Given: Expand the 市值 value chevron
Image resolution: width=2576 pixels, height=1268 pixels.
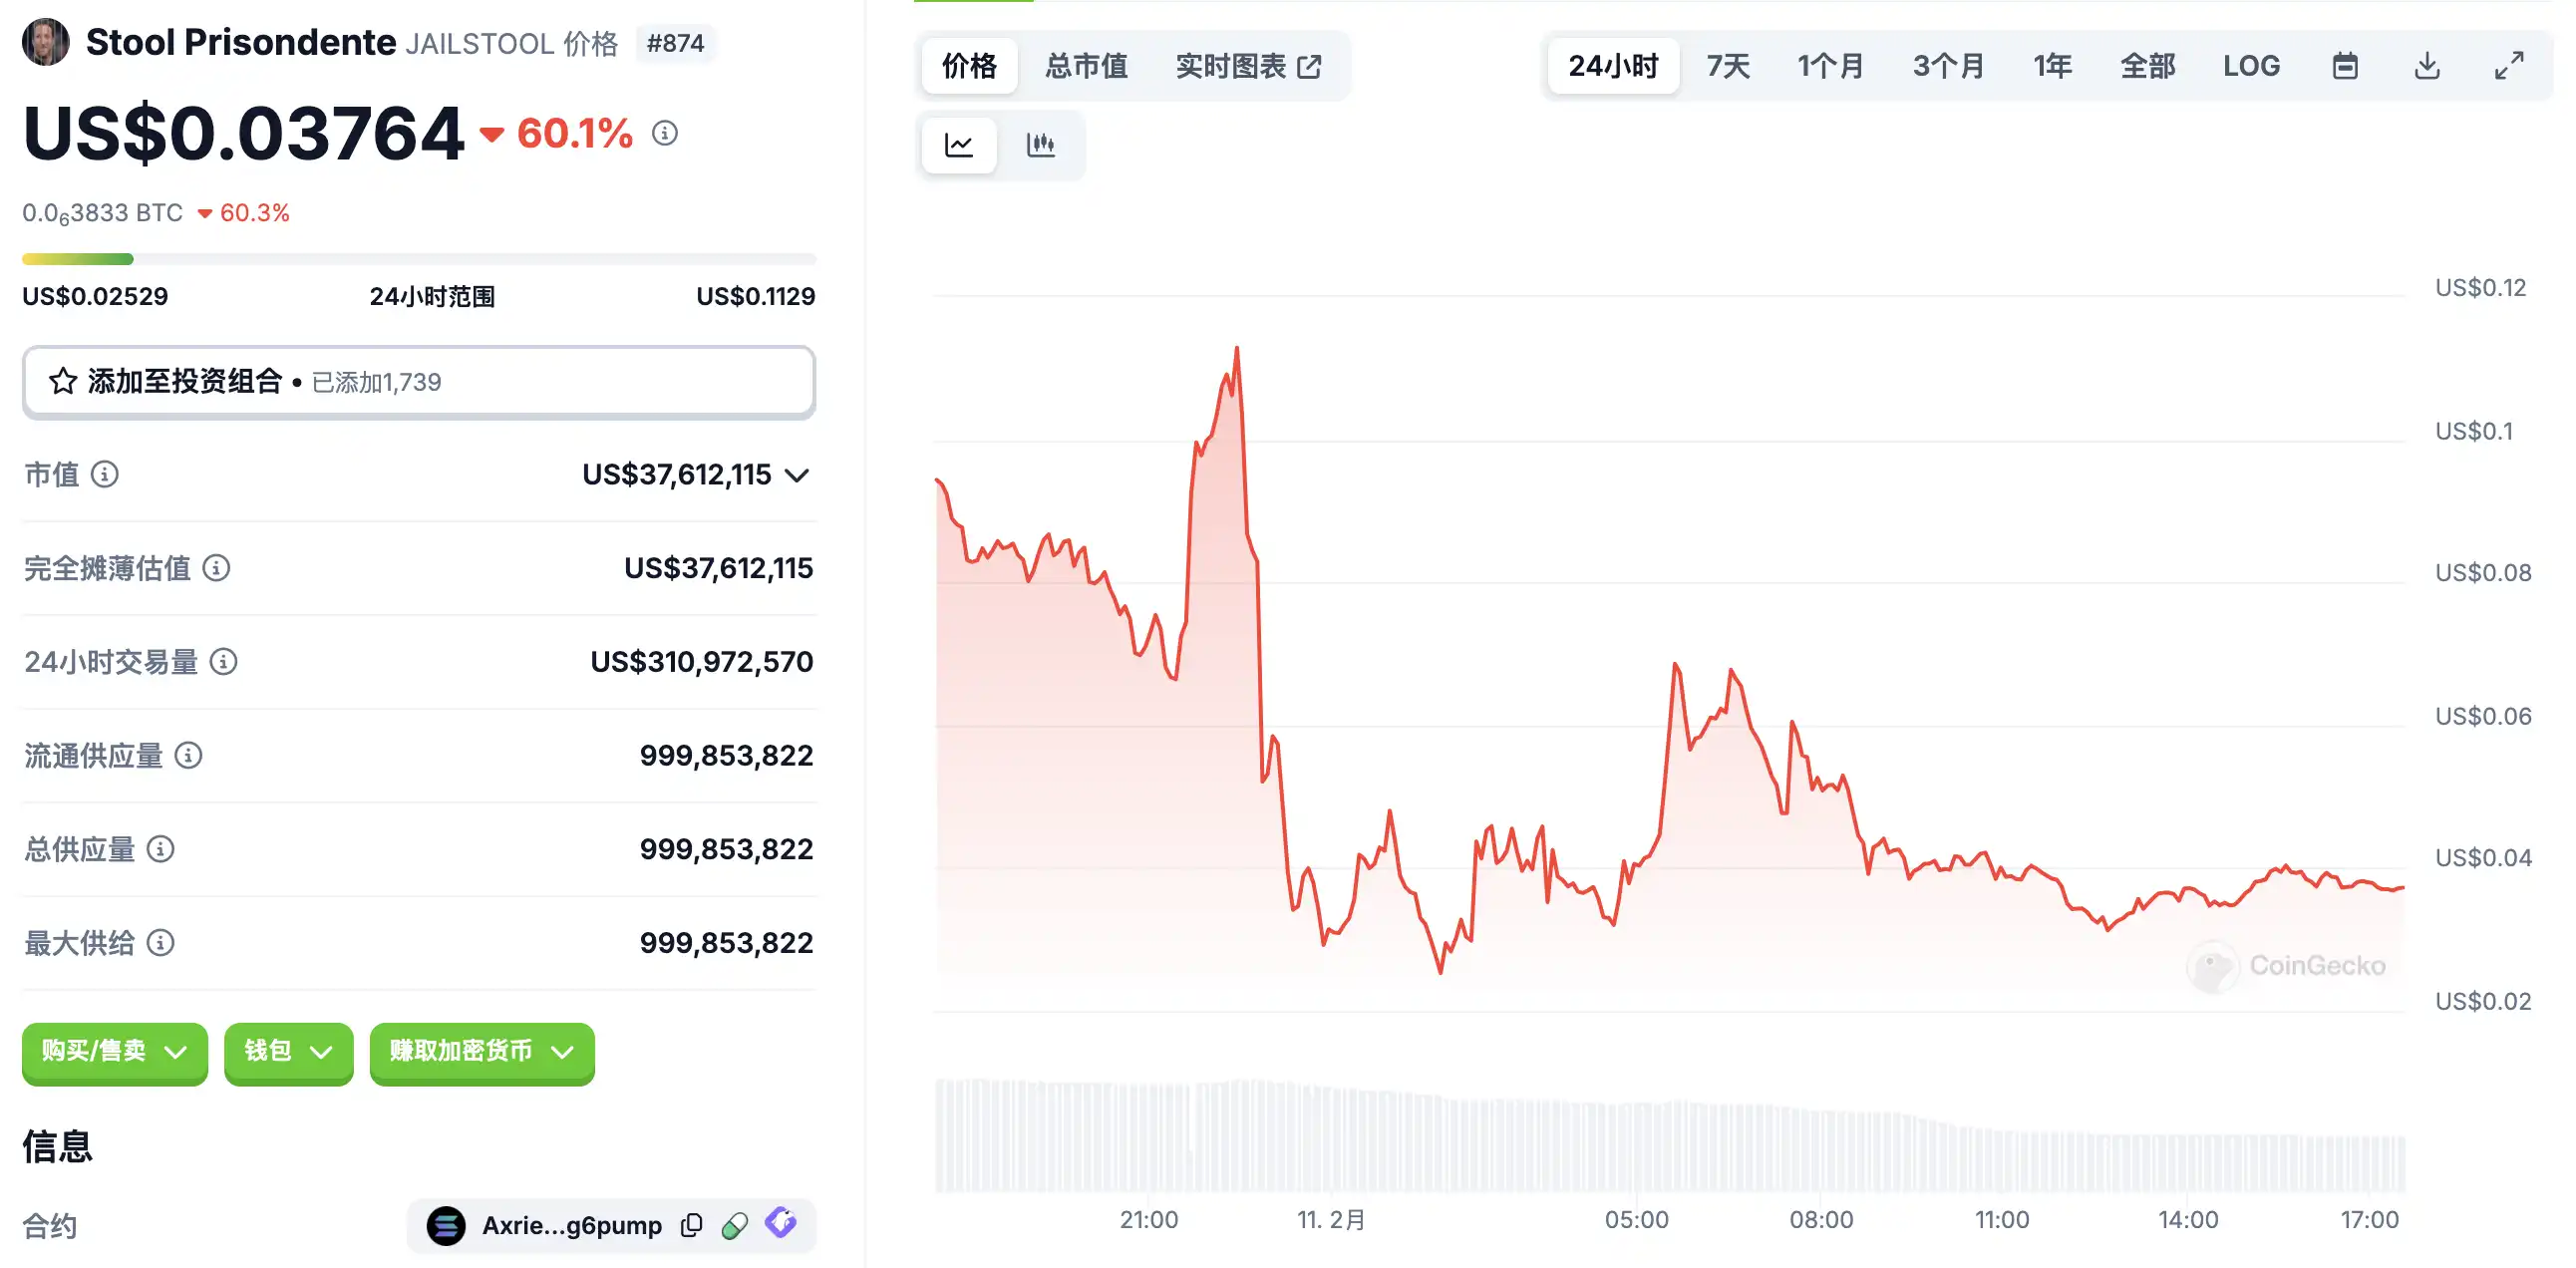Looking at the screenshot, I should coord(797,475).
